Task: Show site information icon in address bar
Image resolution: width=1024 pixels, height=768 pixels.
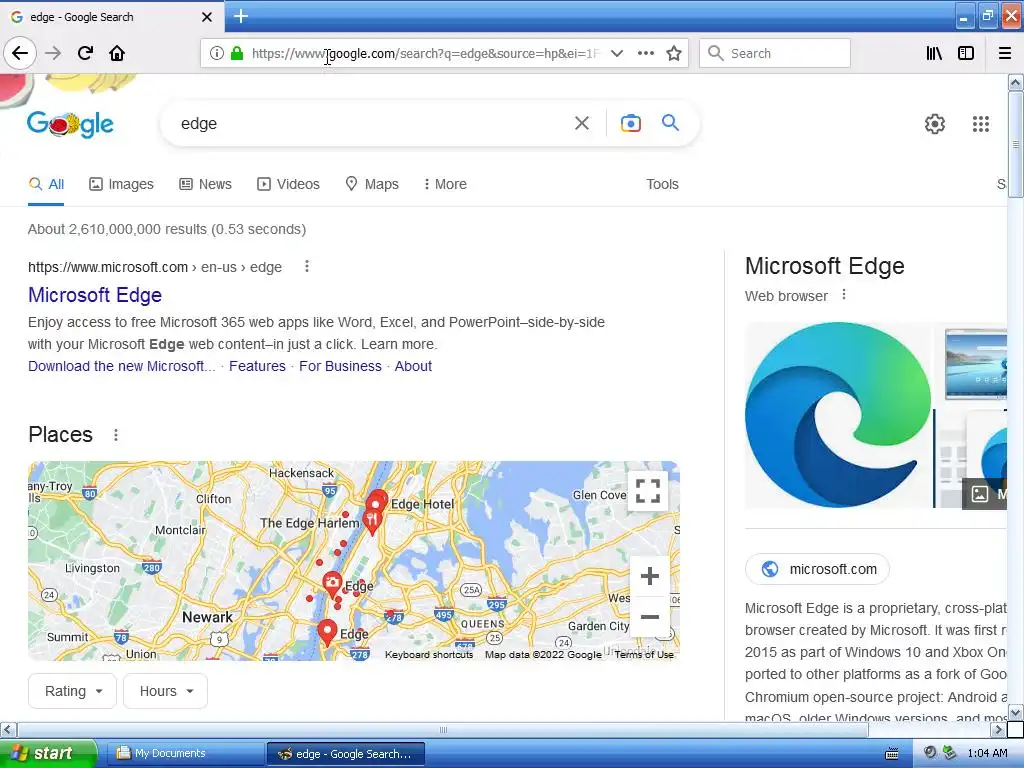Action: pyautogui.click(x=217, y=53)
